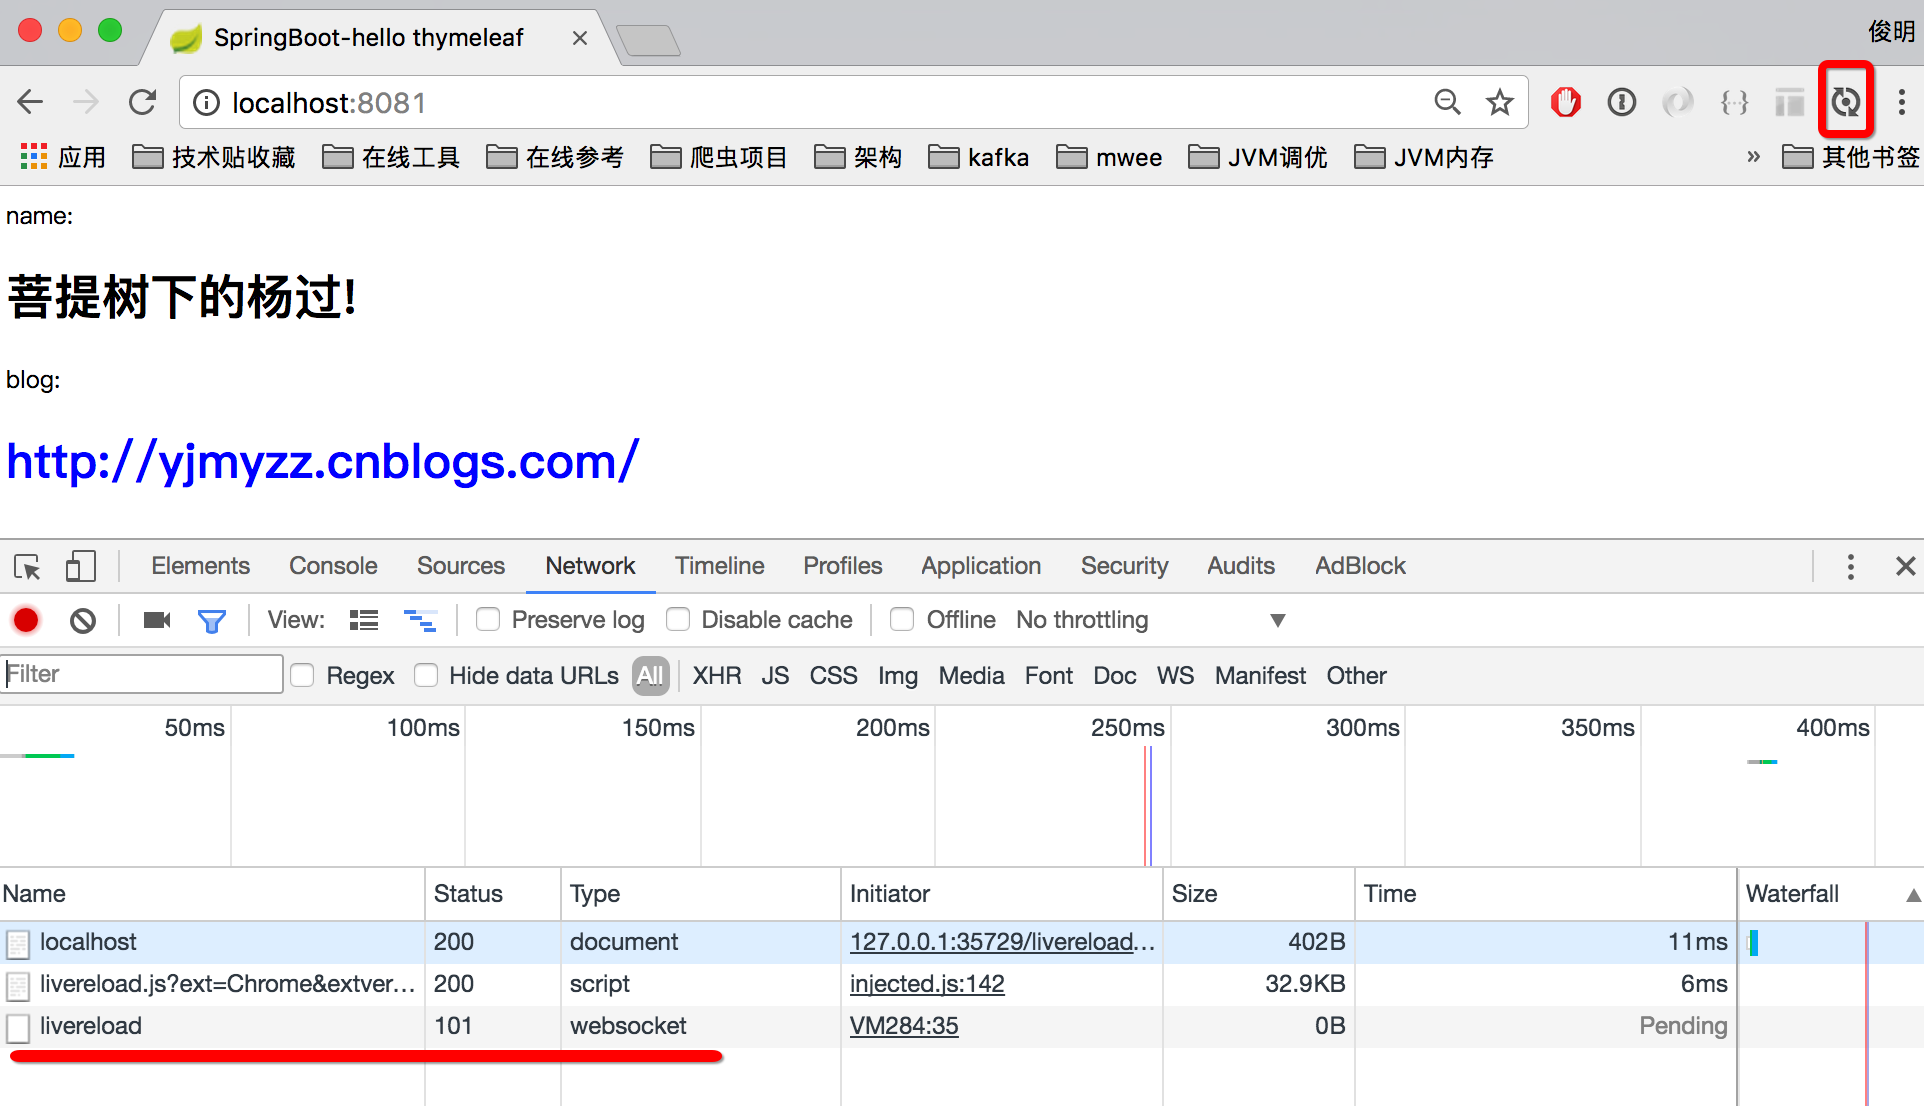Click the network Filter text field
Screen dimensions: 1924x1106
(x=142, y=674)
